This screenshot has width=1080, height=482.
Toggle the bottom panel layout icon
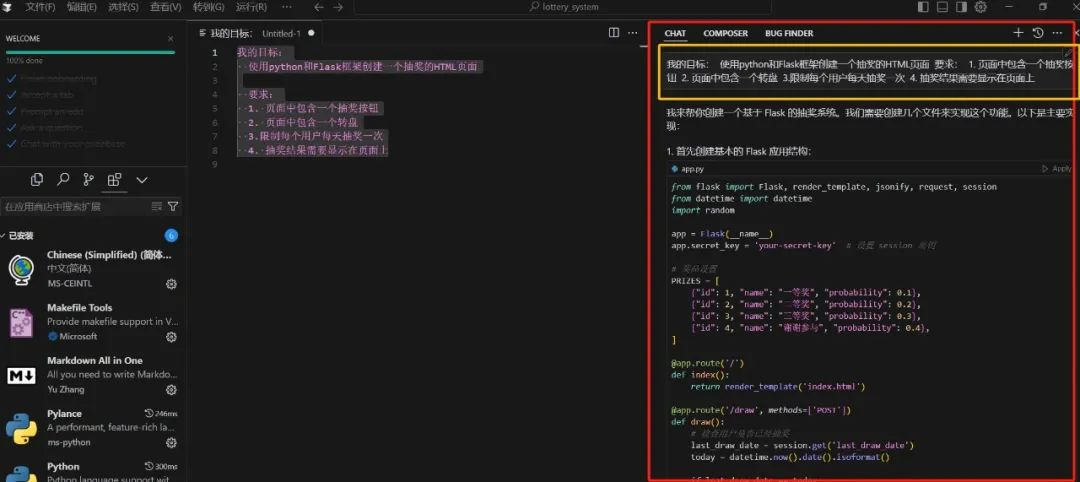tap(942, 7)
